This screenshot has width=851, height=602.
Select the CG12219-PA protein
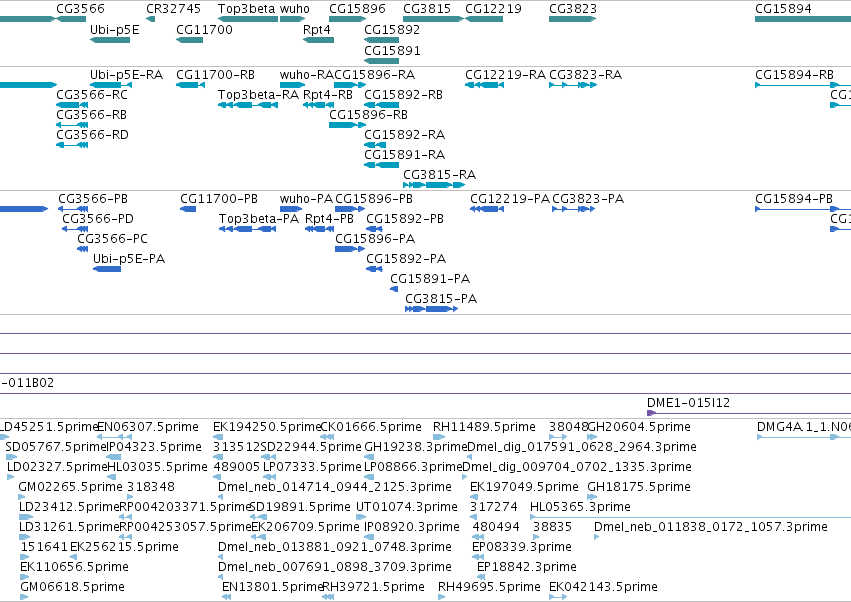coord(510,199)
